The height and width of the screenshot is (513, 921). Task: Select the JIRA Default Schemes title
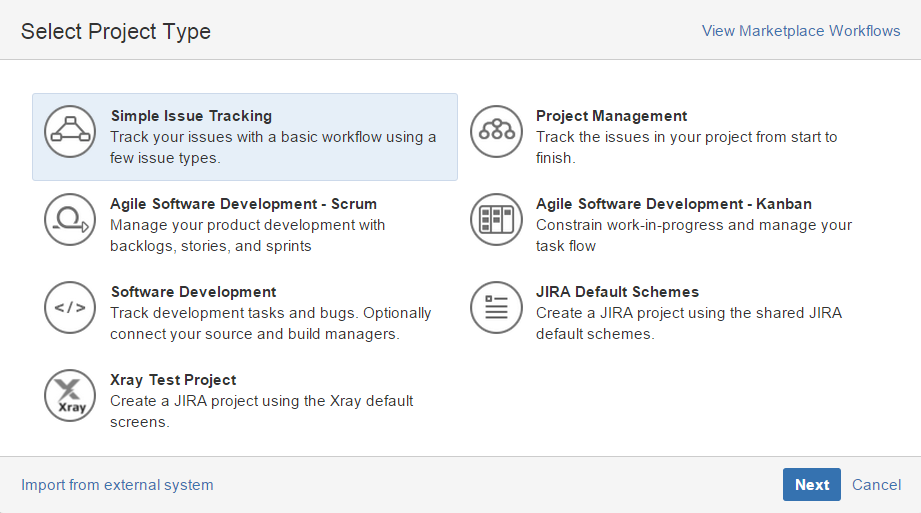[617, 292]
